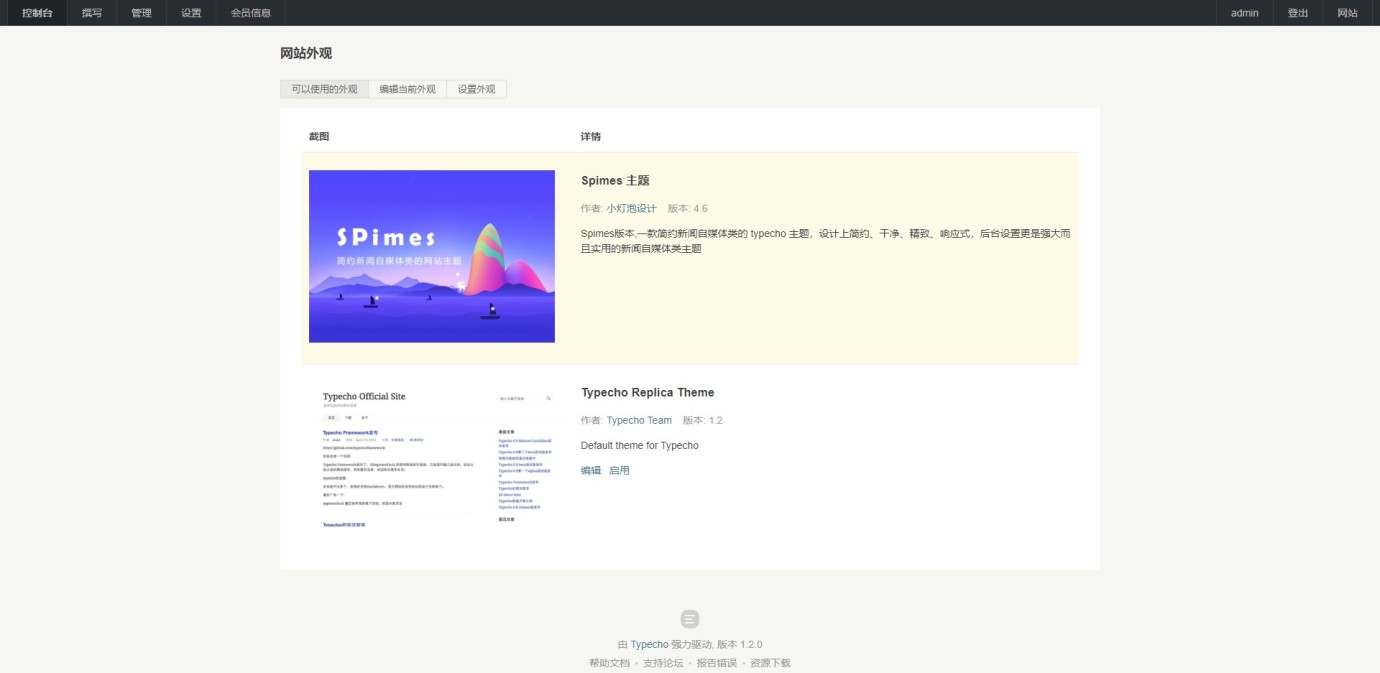This screenshot has height=673, width=1380.
Task: Open 资源下载 footer link
Action: pos(770,663)
